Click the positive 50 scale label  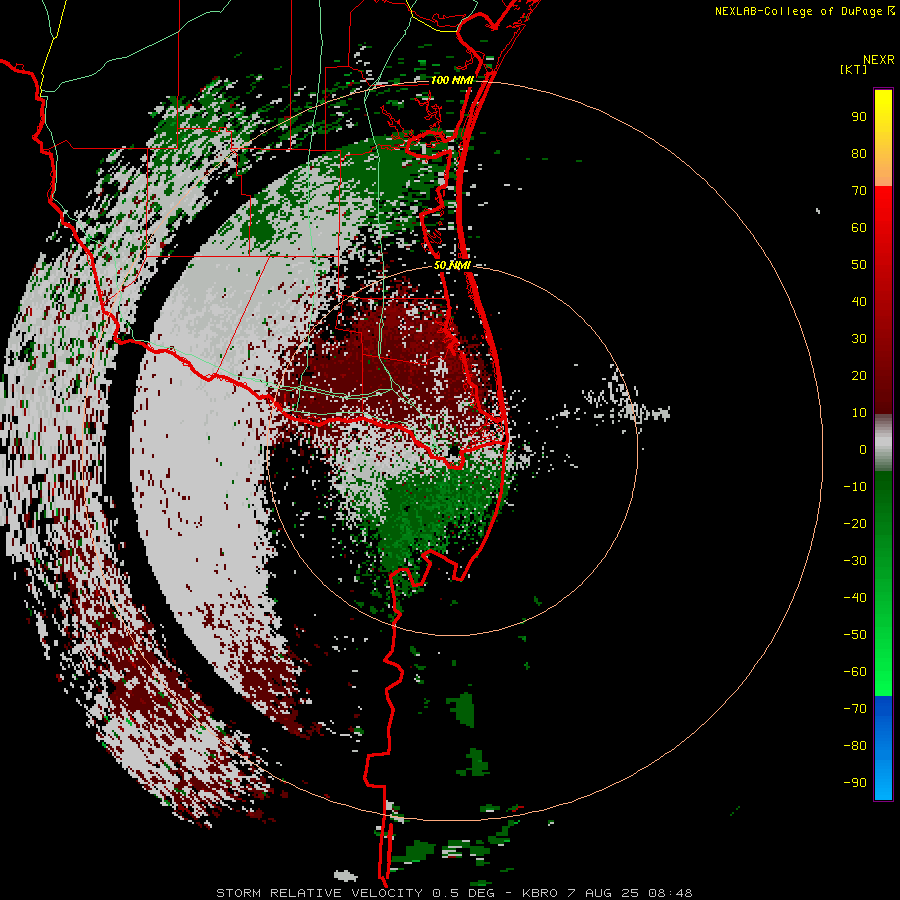(x=859, y=265)
